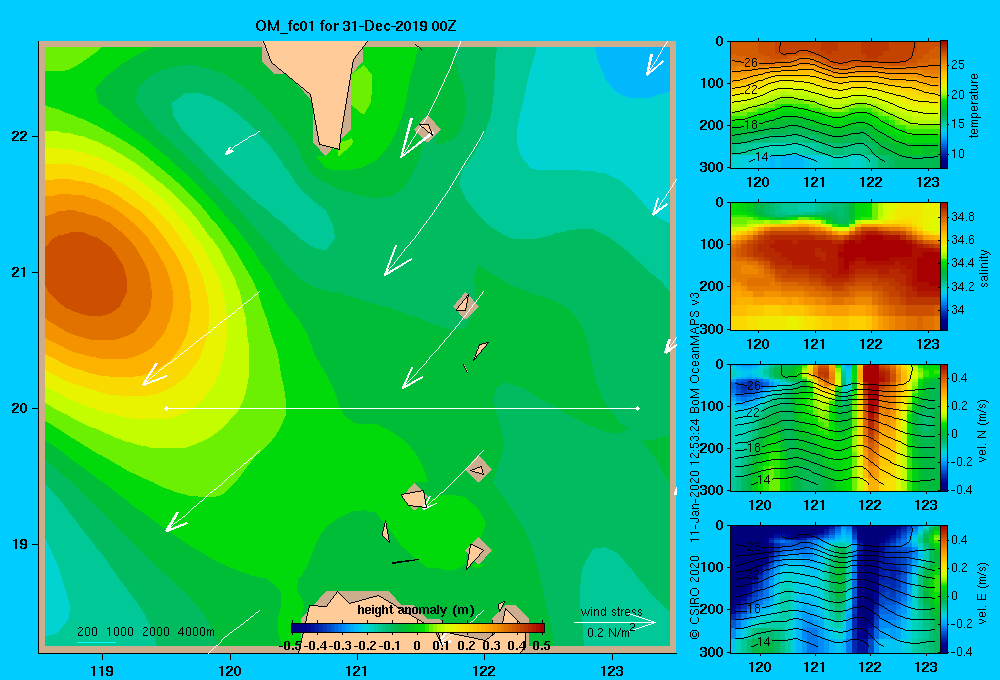Click longitude tick label 121 on main map
This screenshot has height=680, width=1000.
pyautogui.click(x=357, y=670)
